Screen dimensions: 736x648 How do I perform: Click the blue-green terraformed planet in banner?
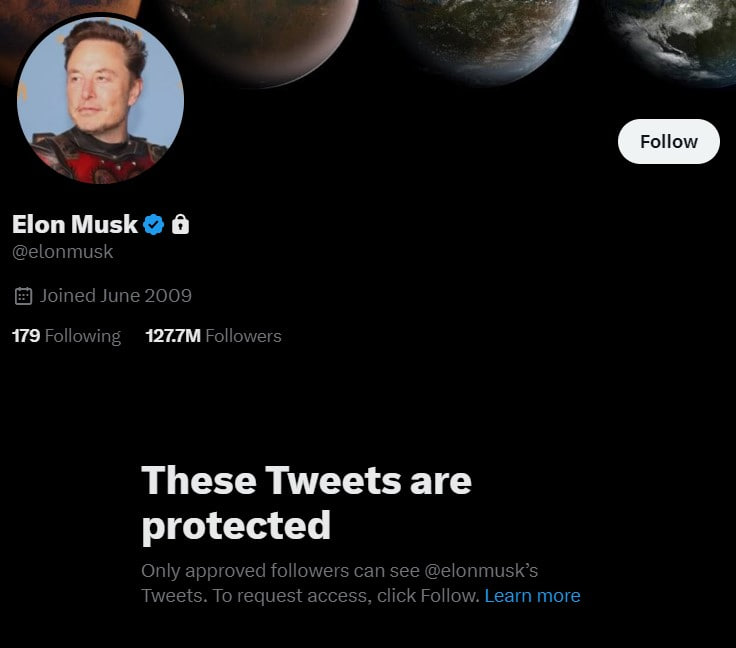483,40
